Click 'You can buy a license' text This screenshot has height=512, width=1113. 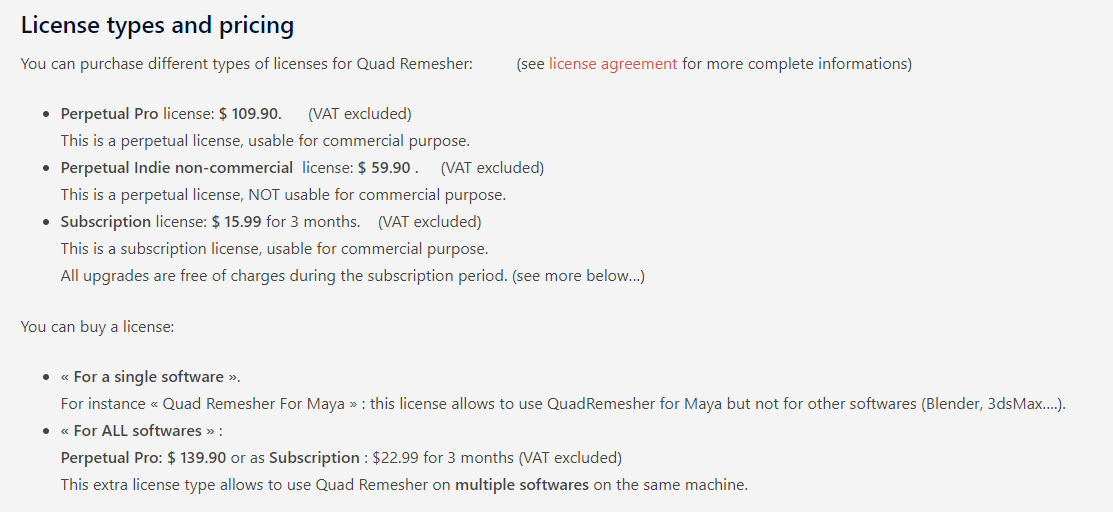(97, 327)
